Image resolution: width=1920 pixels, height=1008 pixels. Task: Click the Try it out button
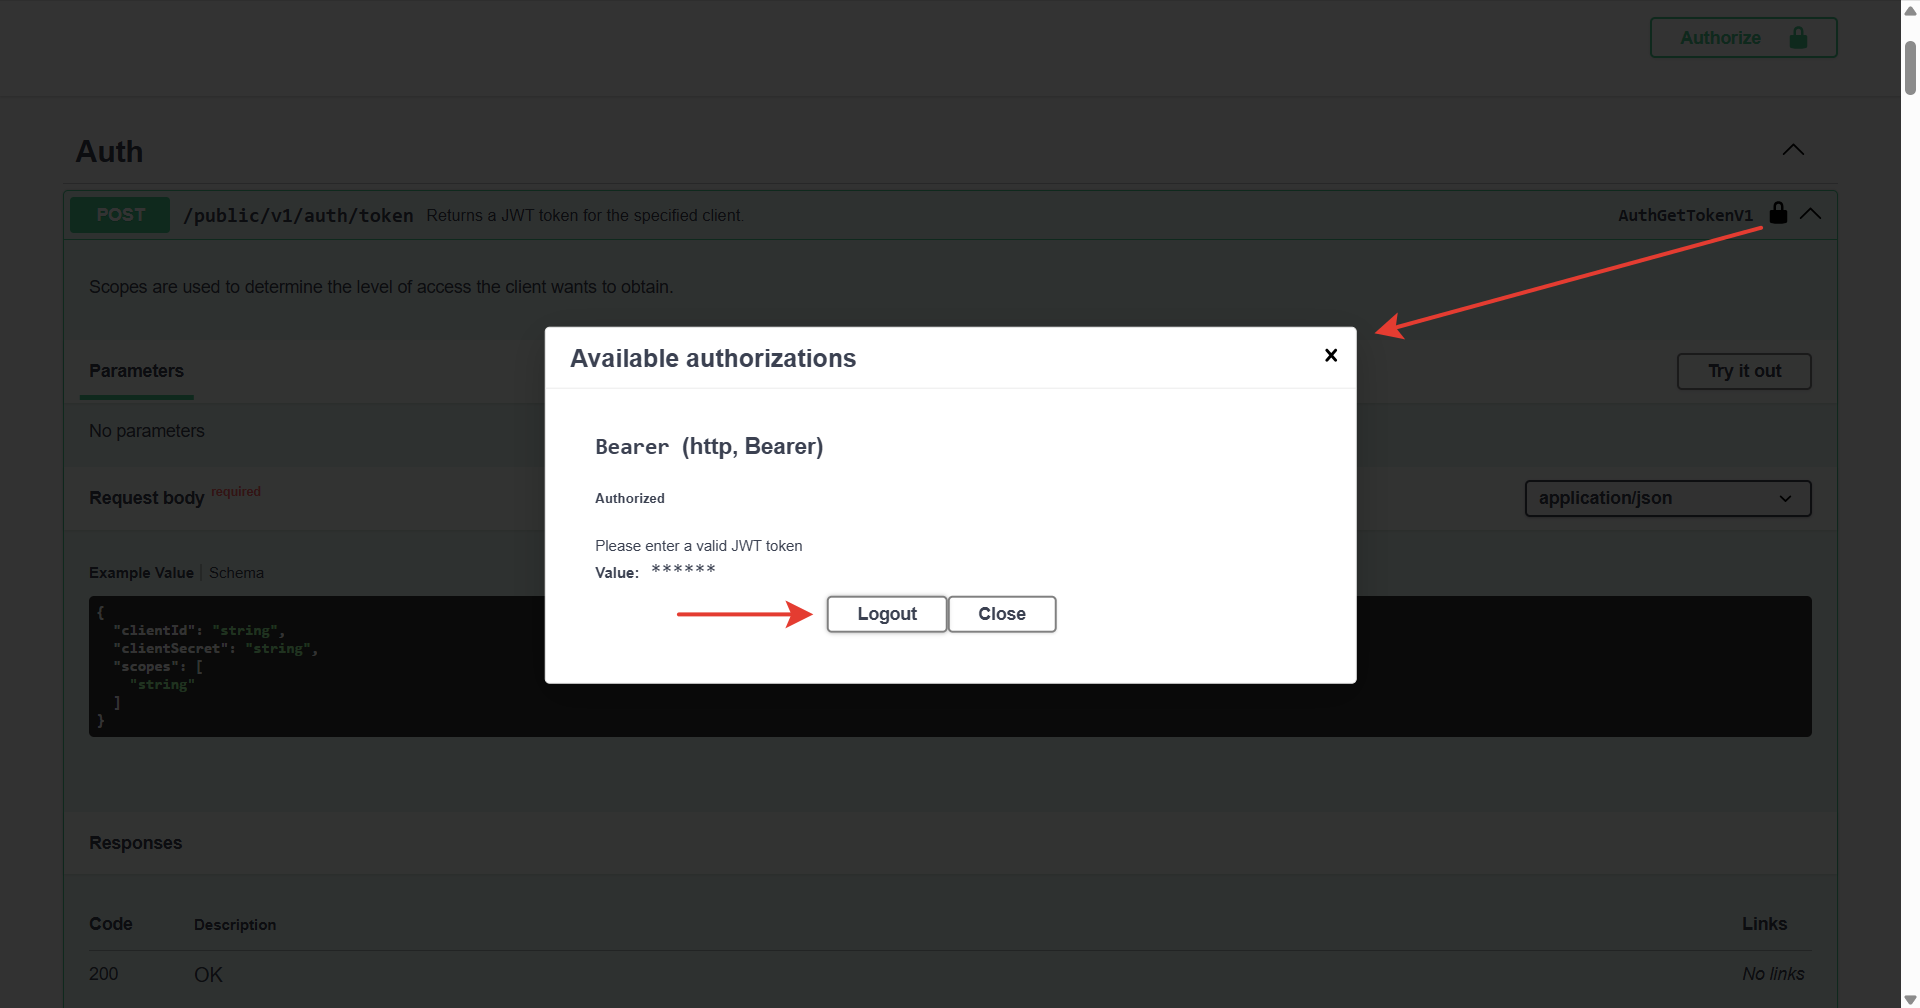(1743, 371)
